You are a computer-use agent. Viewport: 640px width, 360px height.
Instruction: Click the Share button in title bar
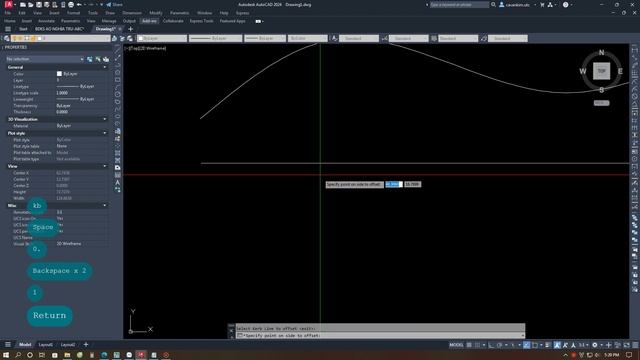[114, 5]
